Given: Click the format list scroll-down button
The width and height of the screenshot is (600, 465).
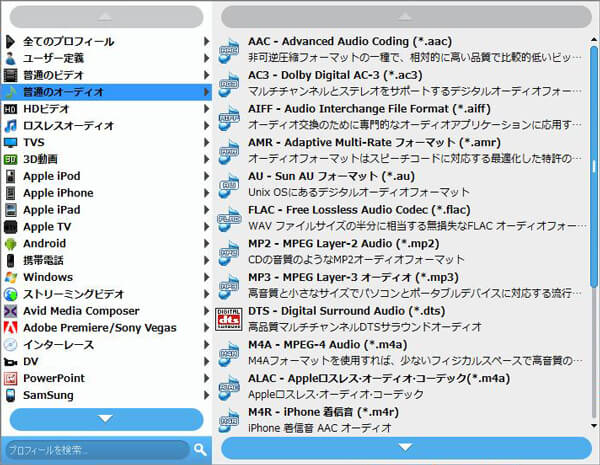Looking at the screenshot, I should (x=406, y=448).
